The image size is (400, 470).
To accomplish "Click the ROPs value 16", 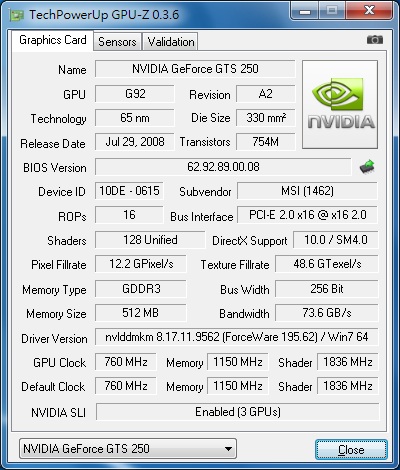I will [x=129, y=215].
